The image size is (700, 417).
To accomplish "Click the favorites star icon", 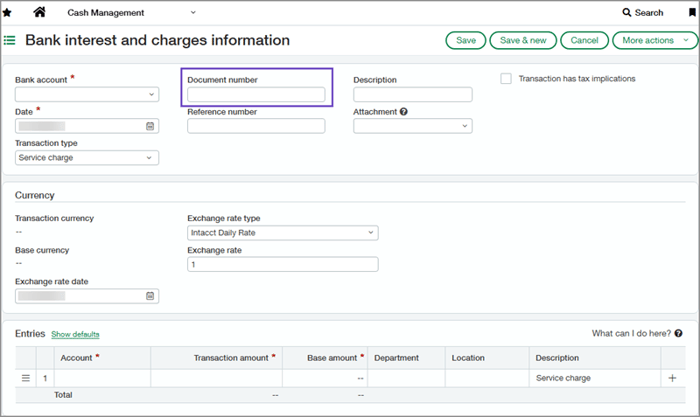I will pyautogui.click(x=8, y=13).
